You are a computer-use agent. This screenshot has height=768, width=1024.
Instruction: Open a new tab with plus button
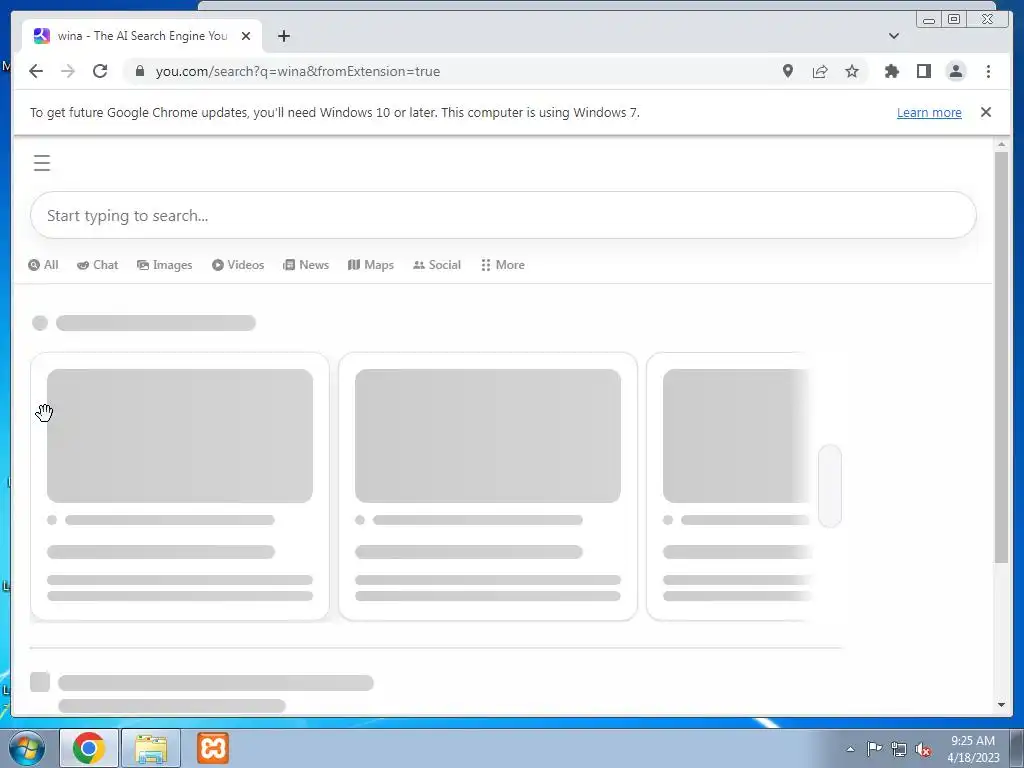click(x=283, y=36)
